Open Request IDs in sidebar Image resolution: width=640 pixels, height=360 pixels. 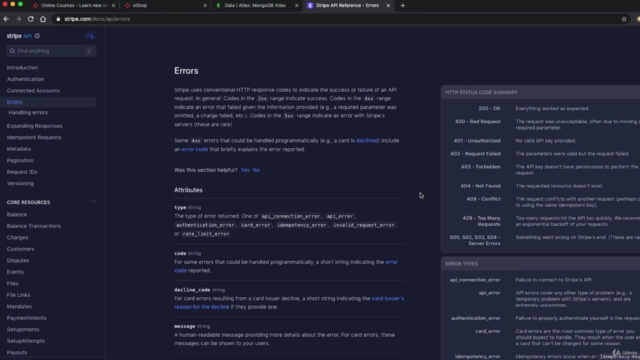pyautogui.click(x=22, y=172)
